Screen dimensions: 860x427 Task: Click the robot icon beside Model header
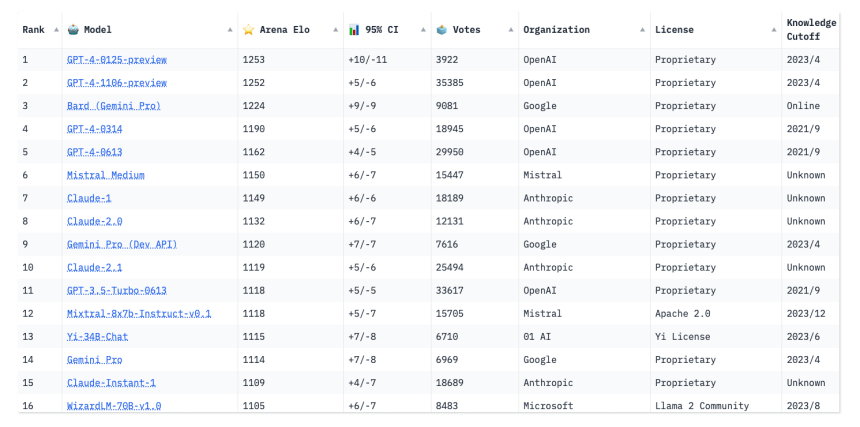(73, 30)
